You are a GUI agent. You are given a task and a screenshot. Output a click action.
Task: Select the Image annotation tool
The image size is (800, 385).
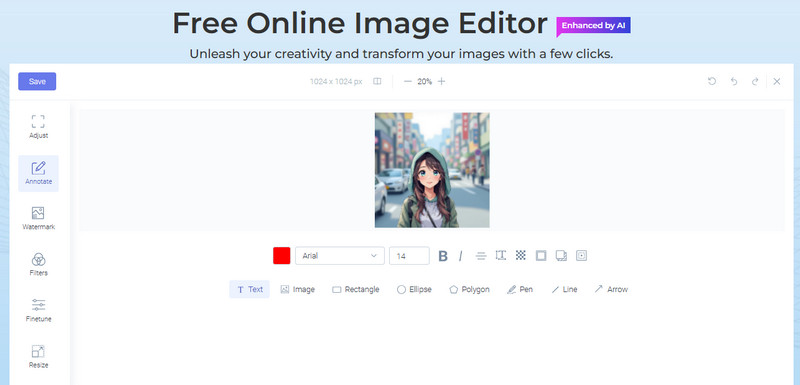pos(297,289)
